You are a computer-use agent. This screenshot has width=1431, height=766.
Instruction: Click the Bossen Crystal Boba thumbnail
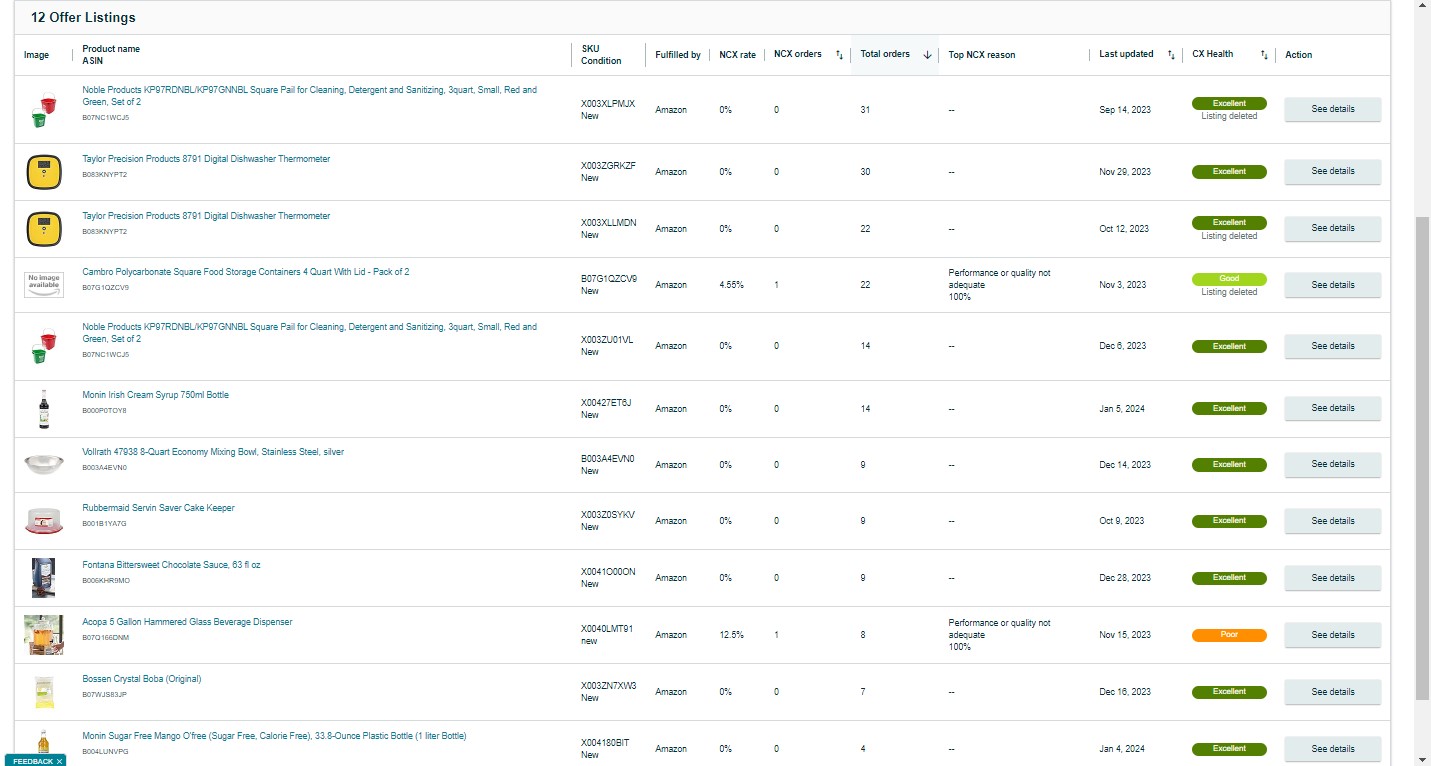pyautogui.click(x=44, y=692)
